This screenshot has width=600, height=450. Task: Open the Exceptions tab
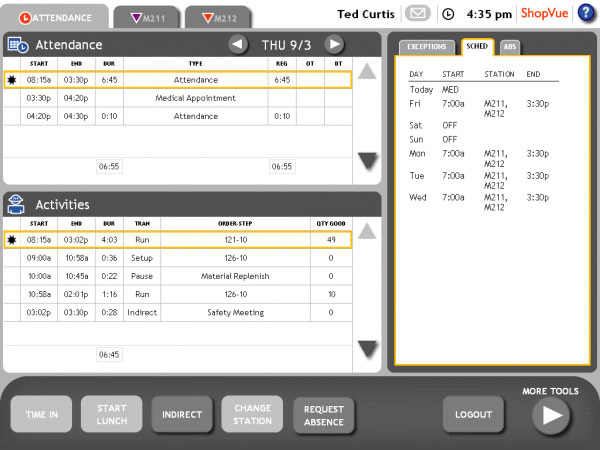point(426,46)
